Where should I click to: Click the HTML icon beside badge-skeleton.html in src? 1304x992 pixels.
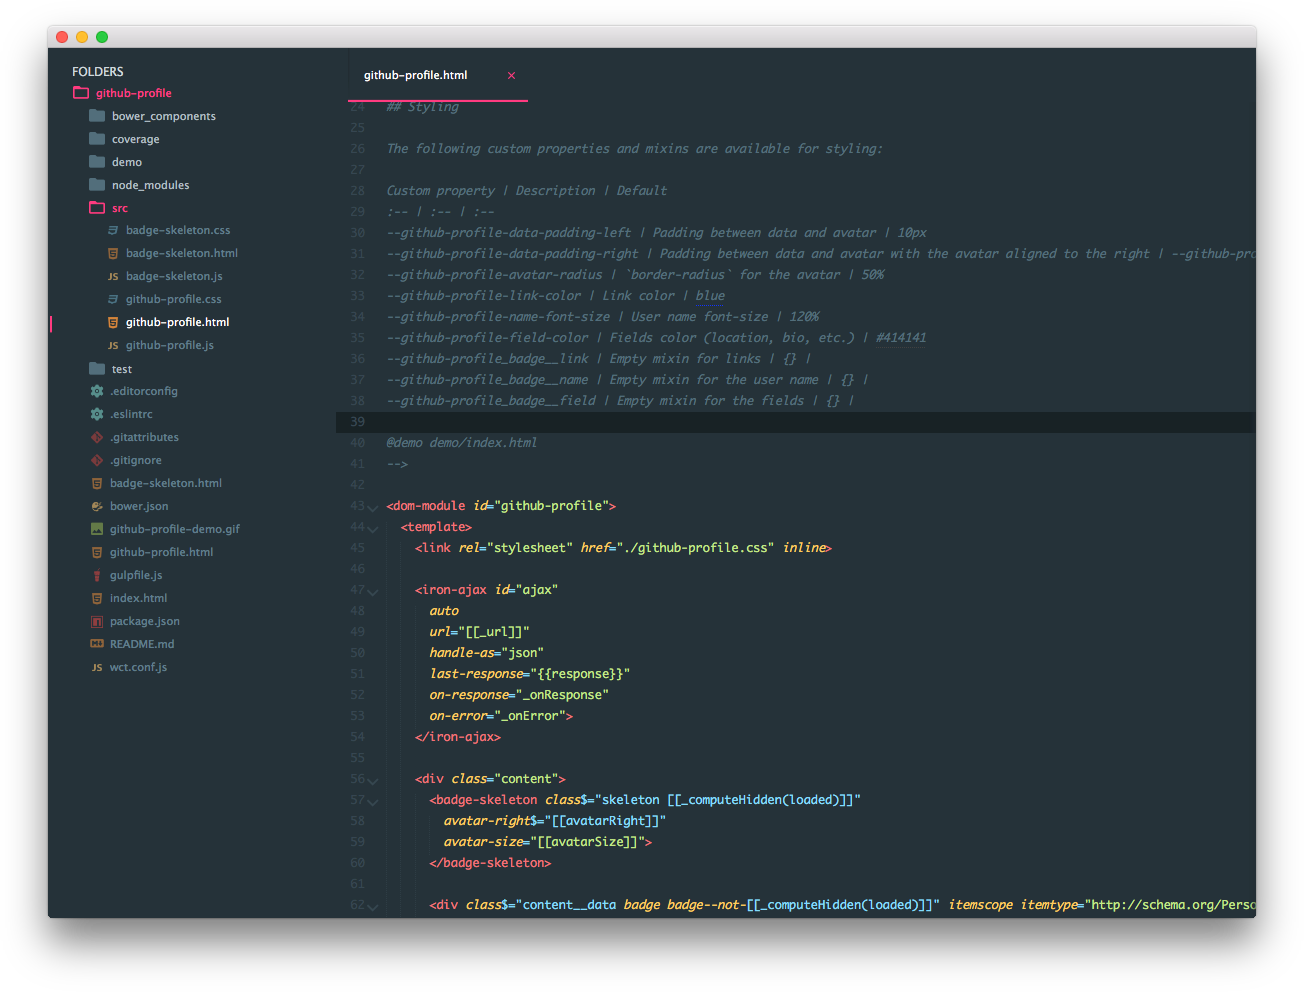point(113,253)
